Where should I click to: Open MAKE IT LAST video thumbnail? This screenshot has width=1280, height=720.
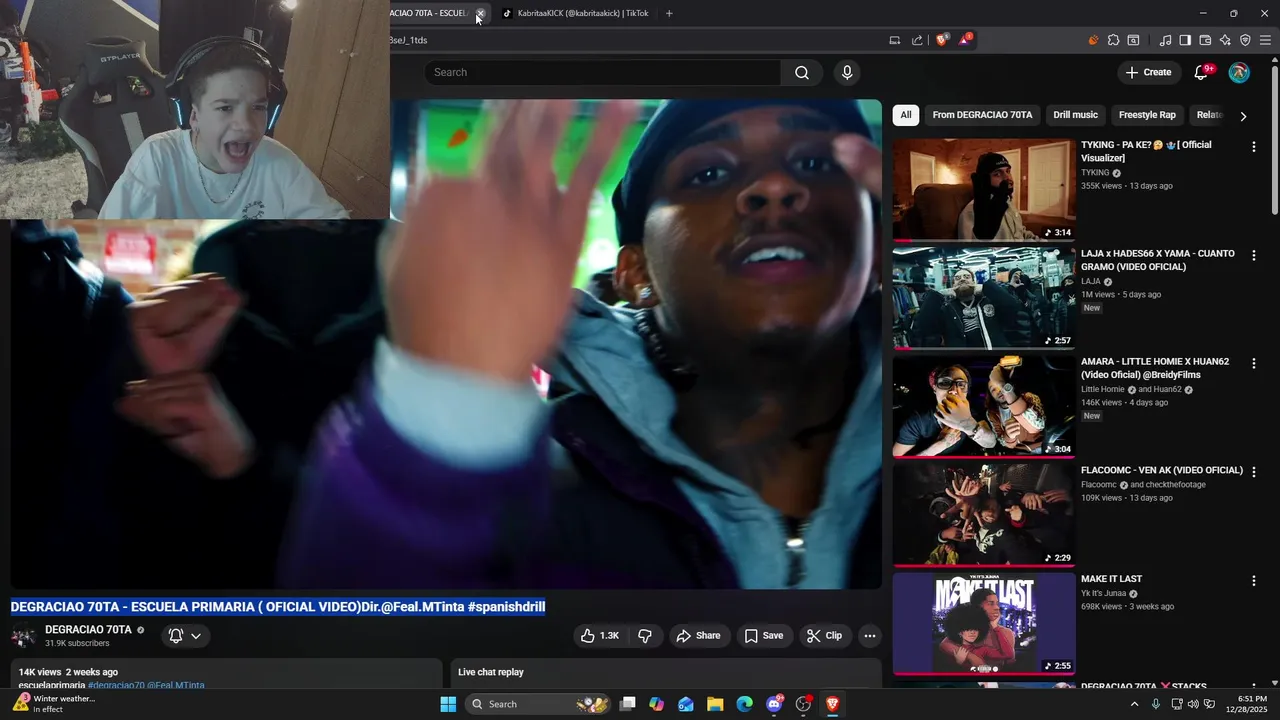tap(984, 623)
